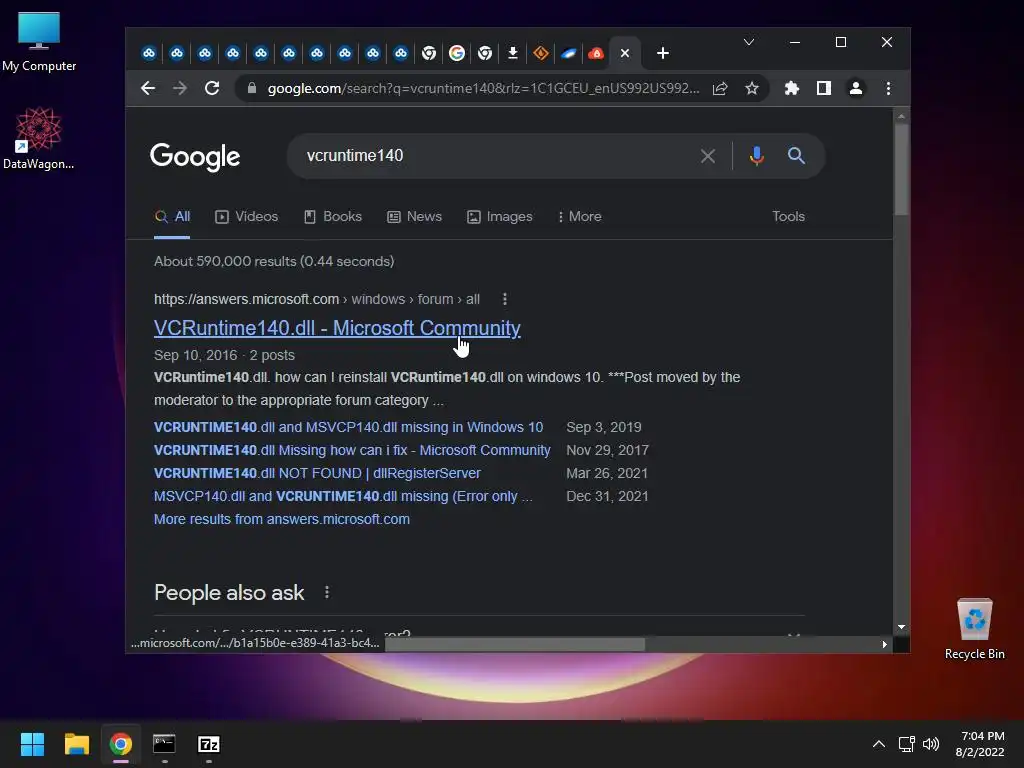Click the scroll-up arrow of the page scrollbar

point(901,116)
